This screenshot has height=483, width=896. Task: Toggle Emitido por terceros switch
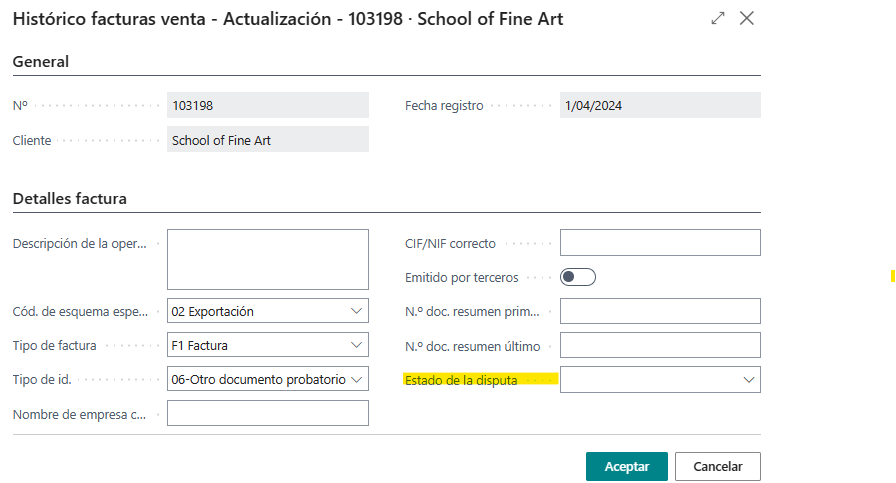pyautogui.click(x=578, y=277)
